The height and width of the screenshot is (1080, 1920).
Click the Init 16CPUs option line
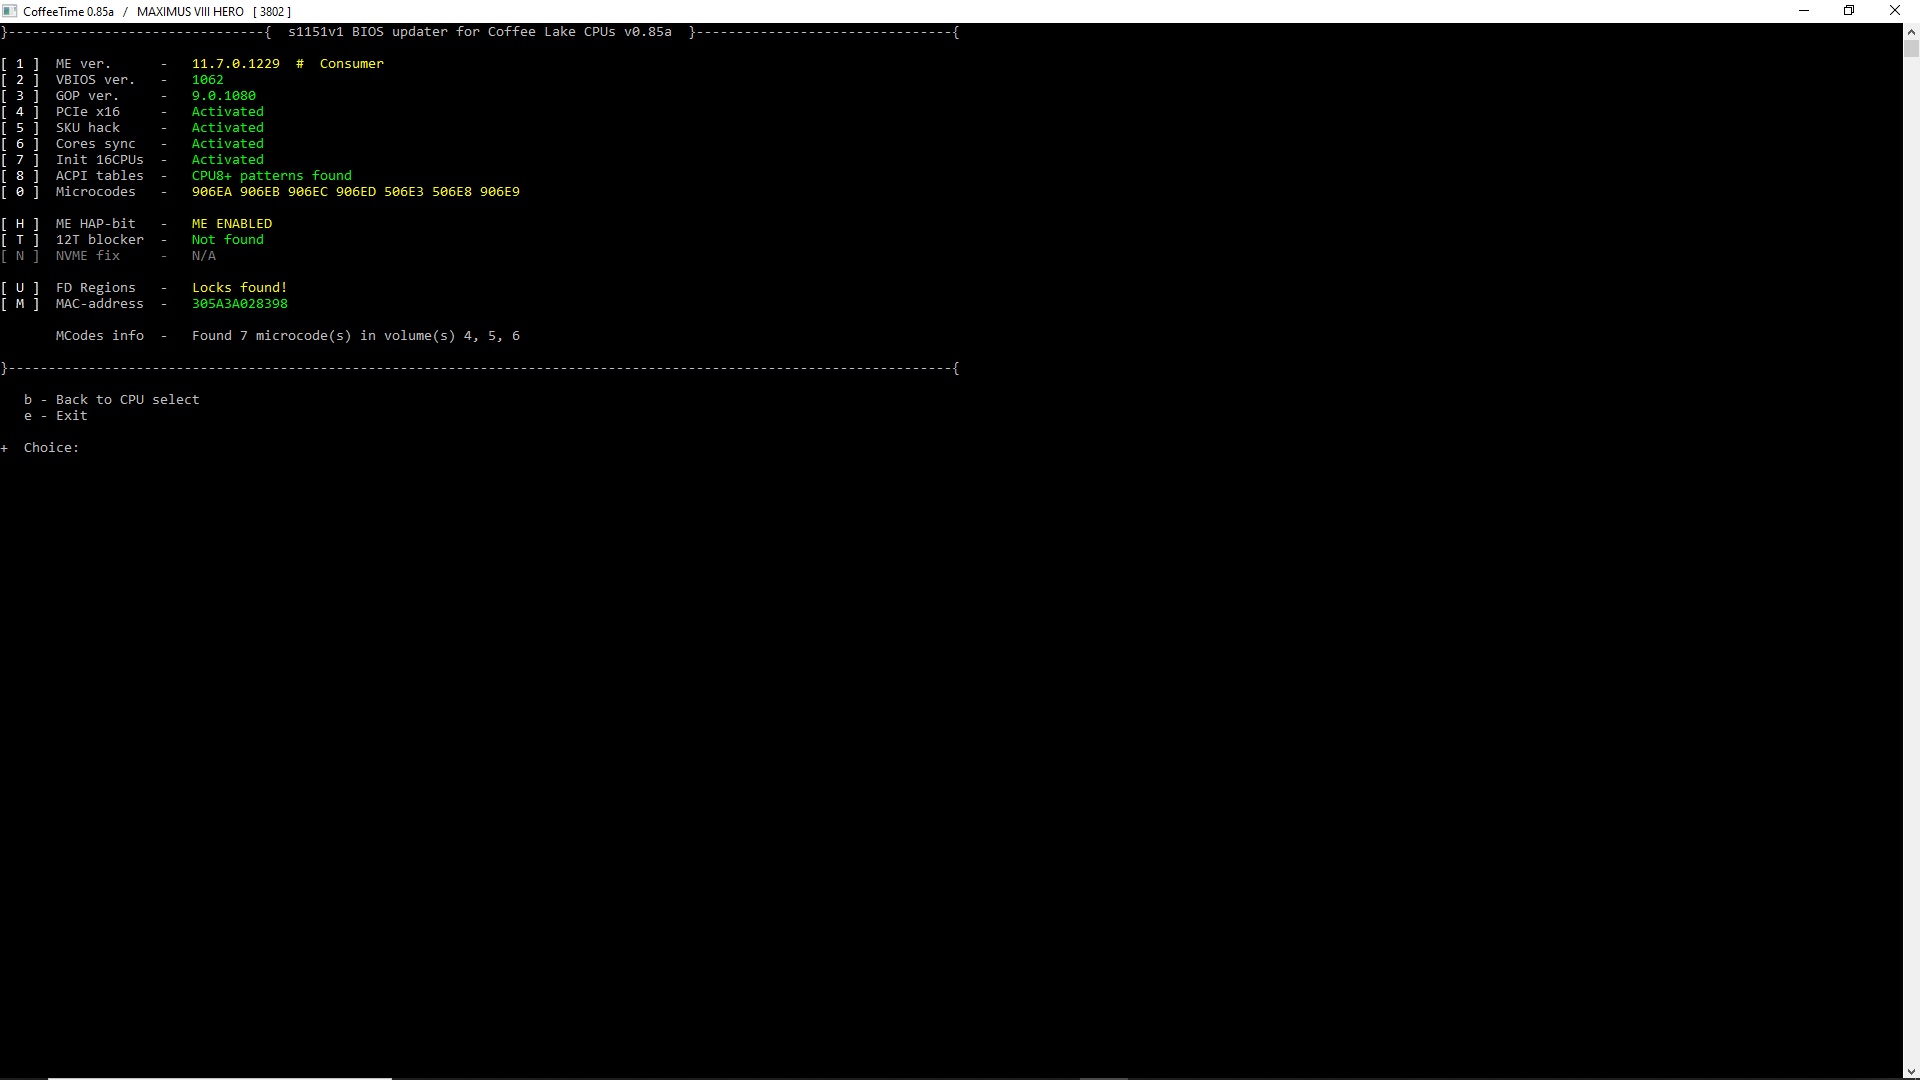coord(99,160)
